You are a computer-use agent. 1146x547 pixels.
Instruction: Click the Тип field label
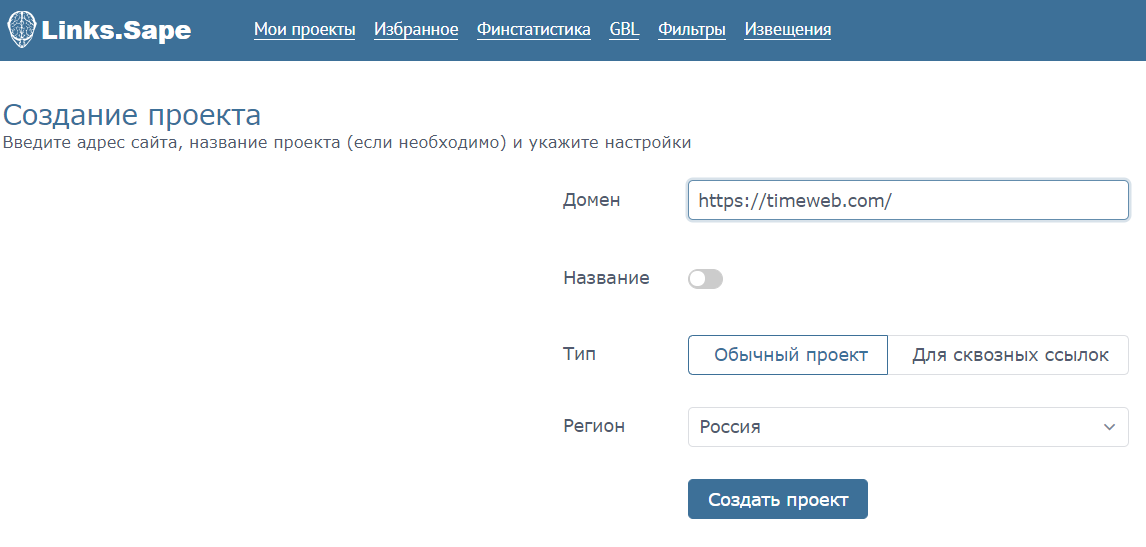click(580, 353)
